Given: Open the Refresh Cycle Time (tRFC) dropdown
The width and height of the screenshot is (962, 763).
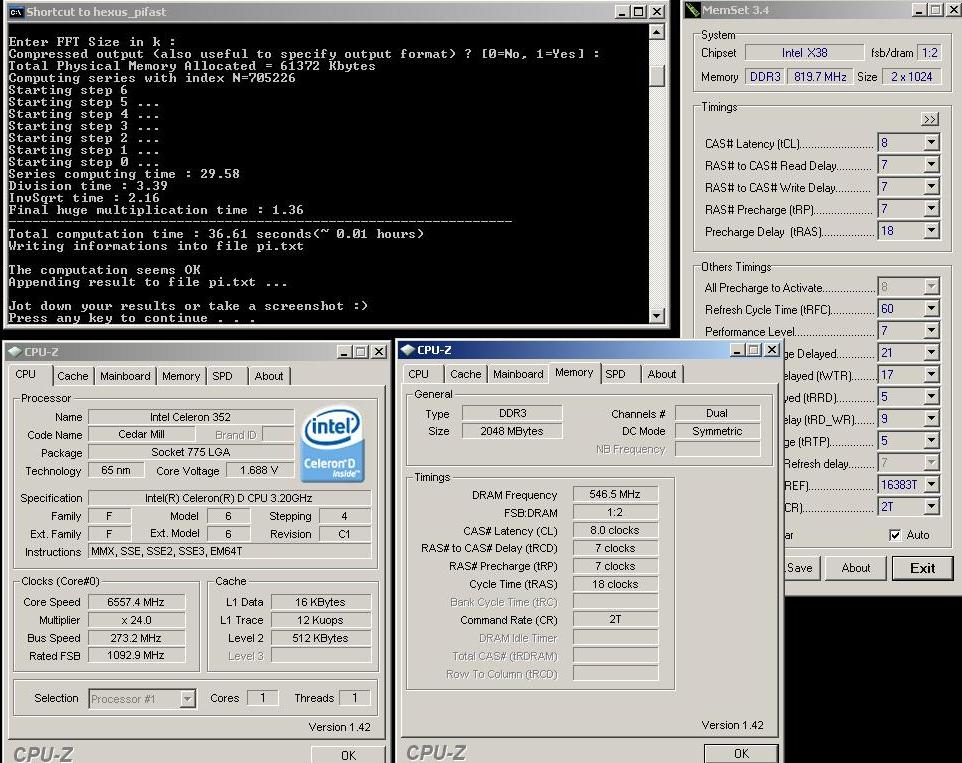Looking at the screenshot, I should [x=931, y=309].
